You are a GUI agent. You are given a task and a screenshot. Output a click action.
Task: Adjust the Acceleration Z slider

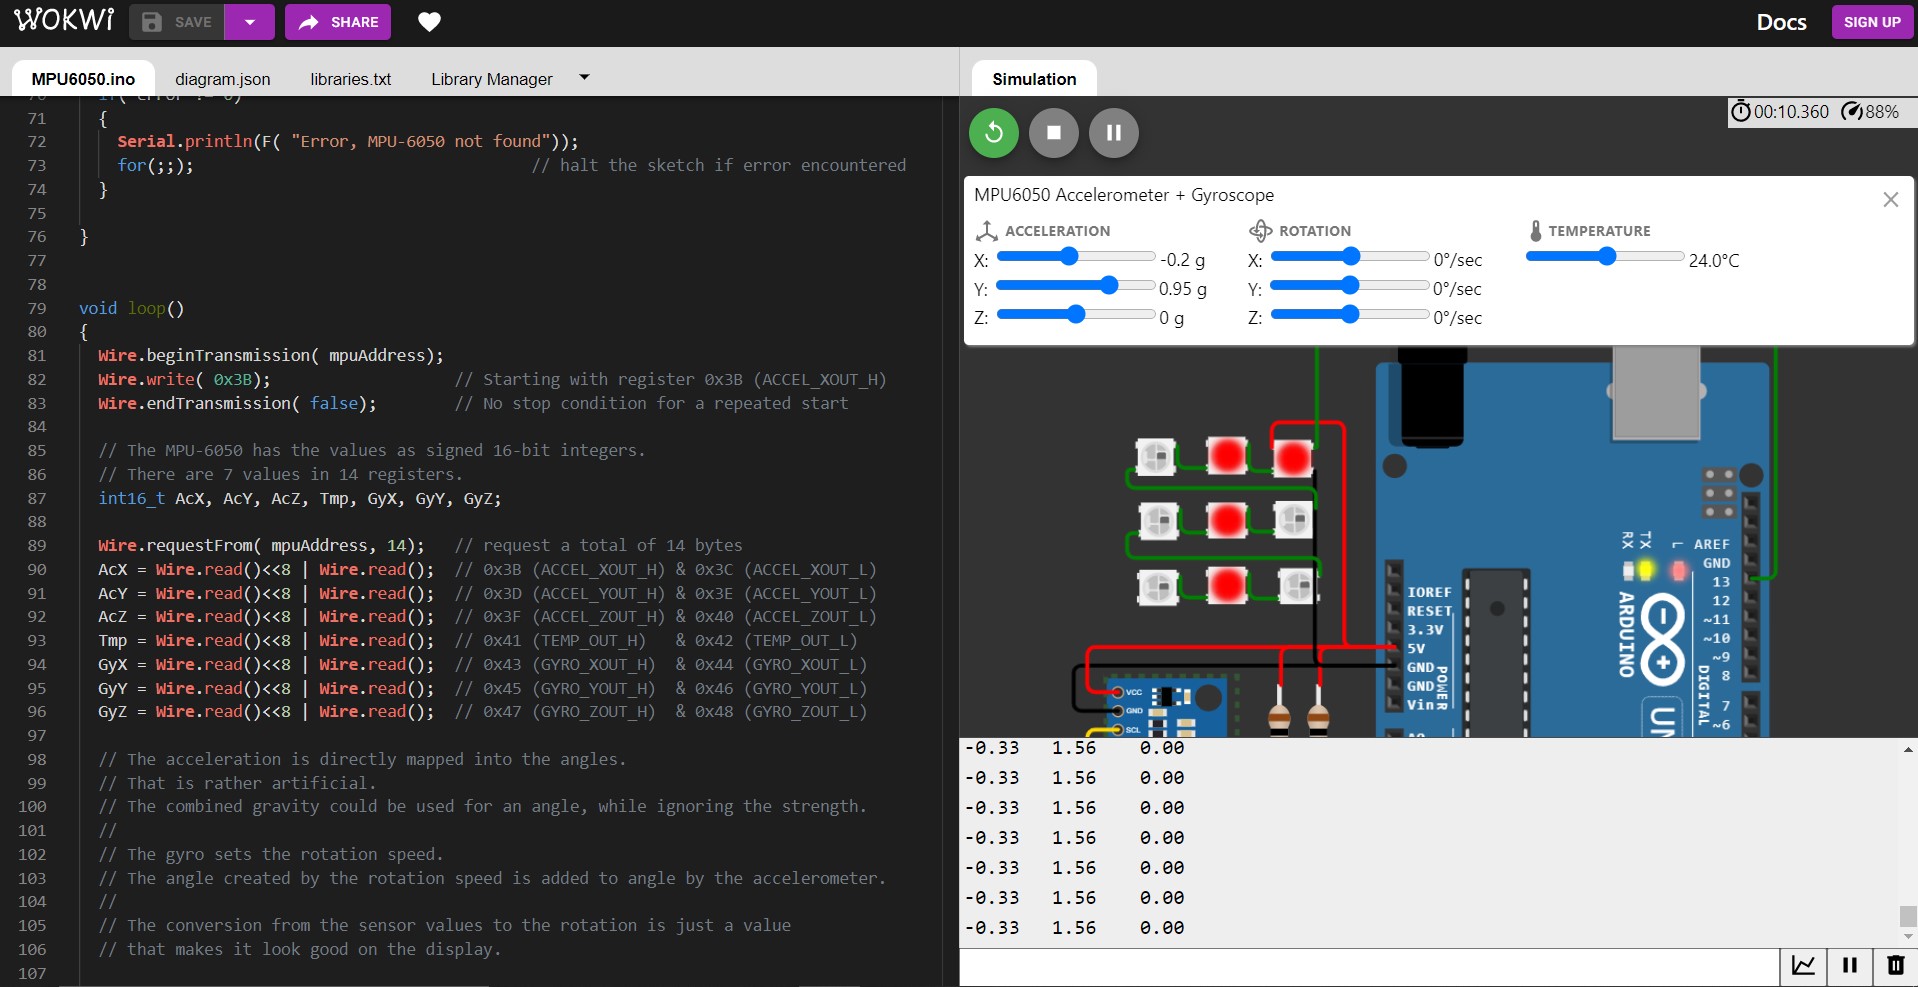1076,315
